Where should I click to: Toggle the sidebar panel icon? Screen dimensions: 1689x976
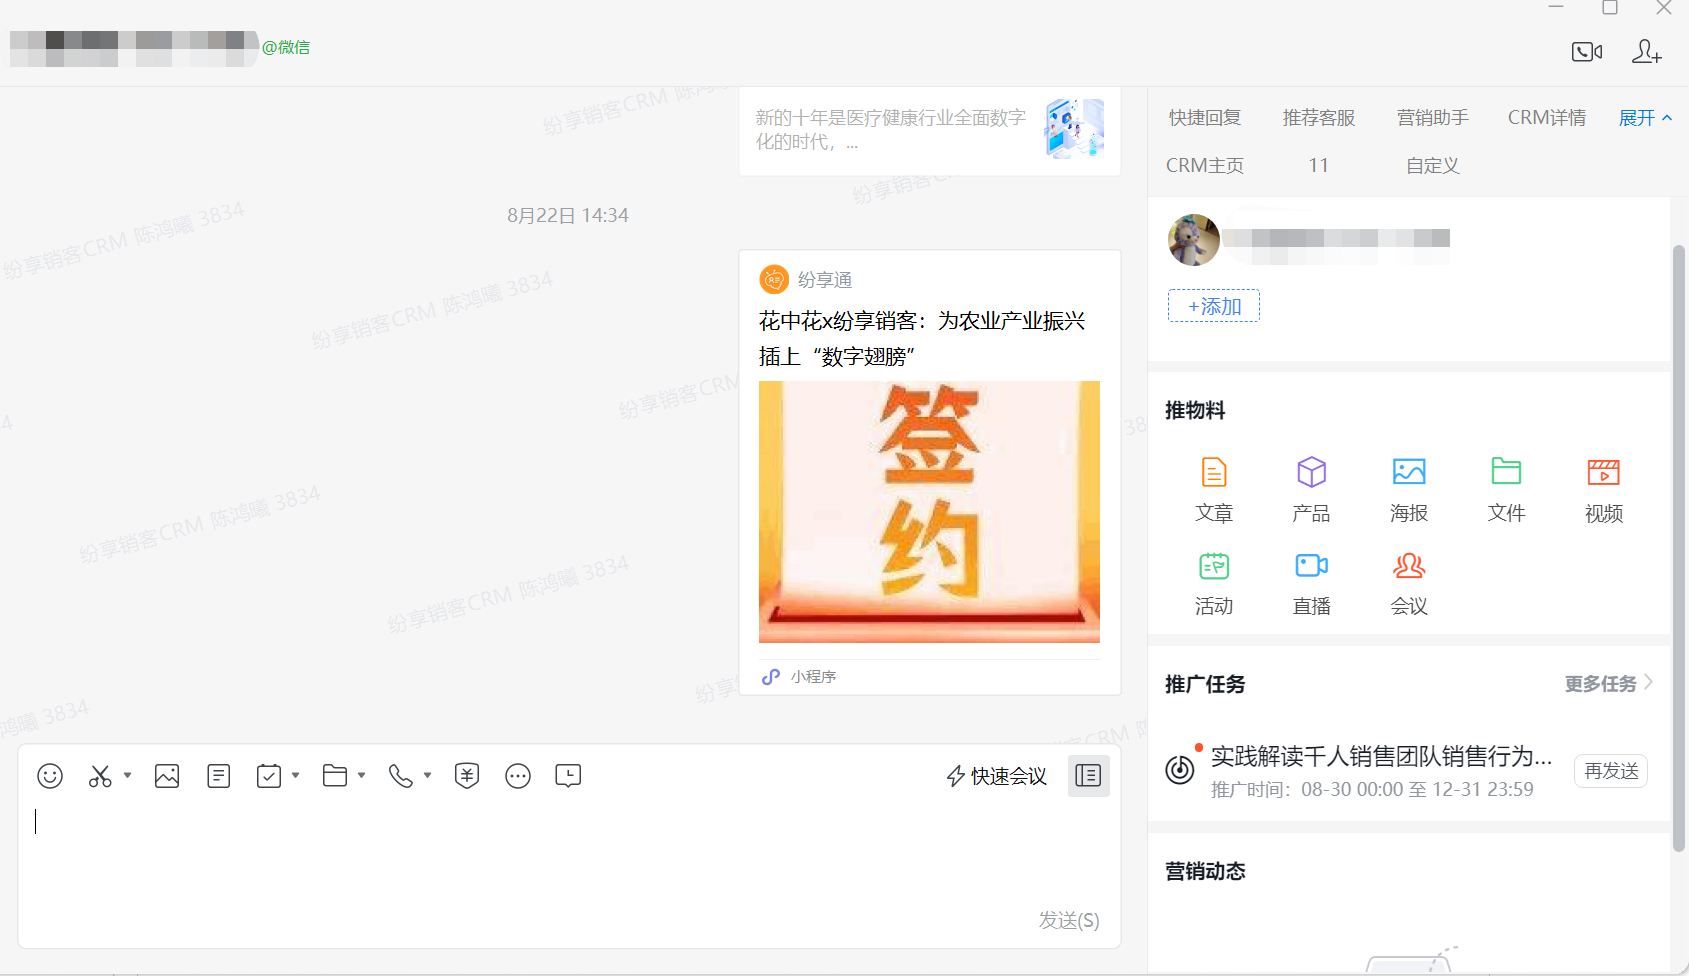coord(1088,775)
